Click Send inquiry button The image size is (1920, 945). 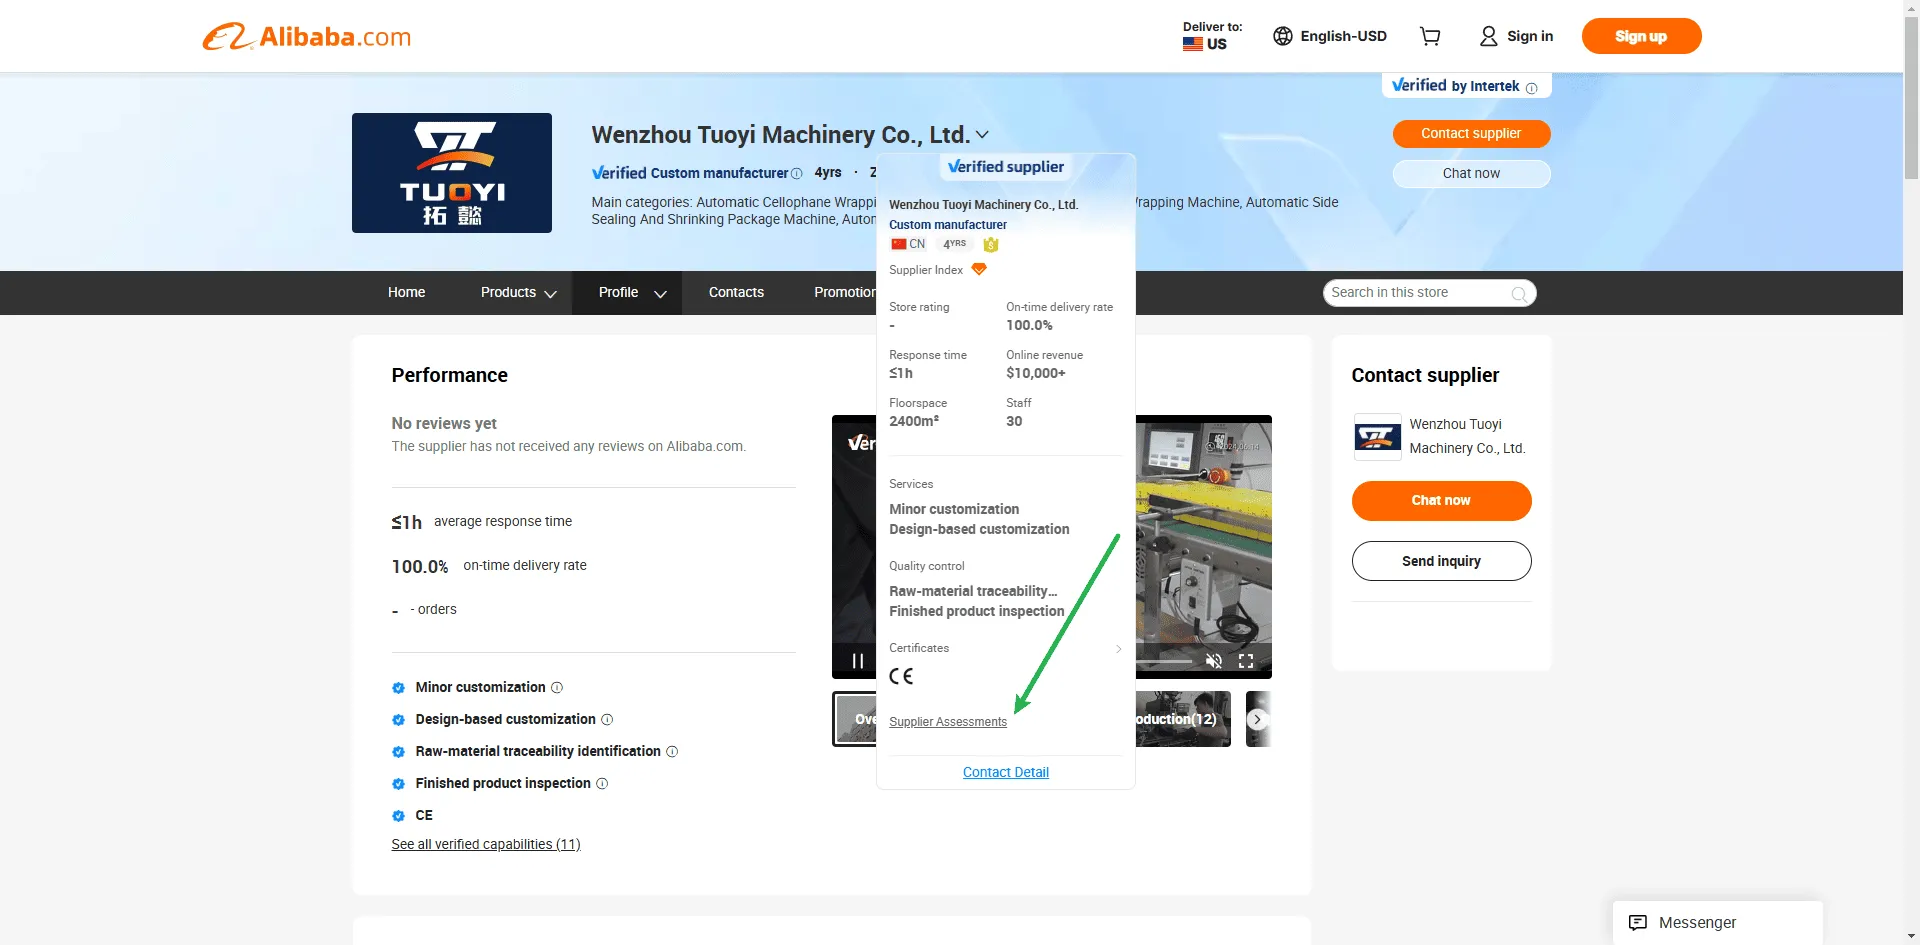point(1441,561)
